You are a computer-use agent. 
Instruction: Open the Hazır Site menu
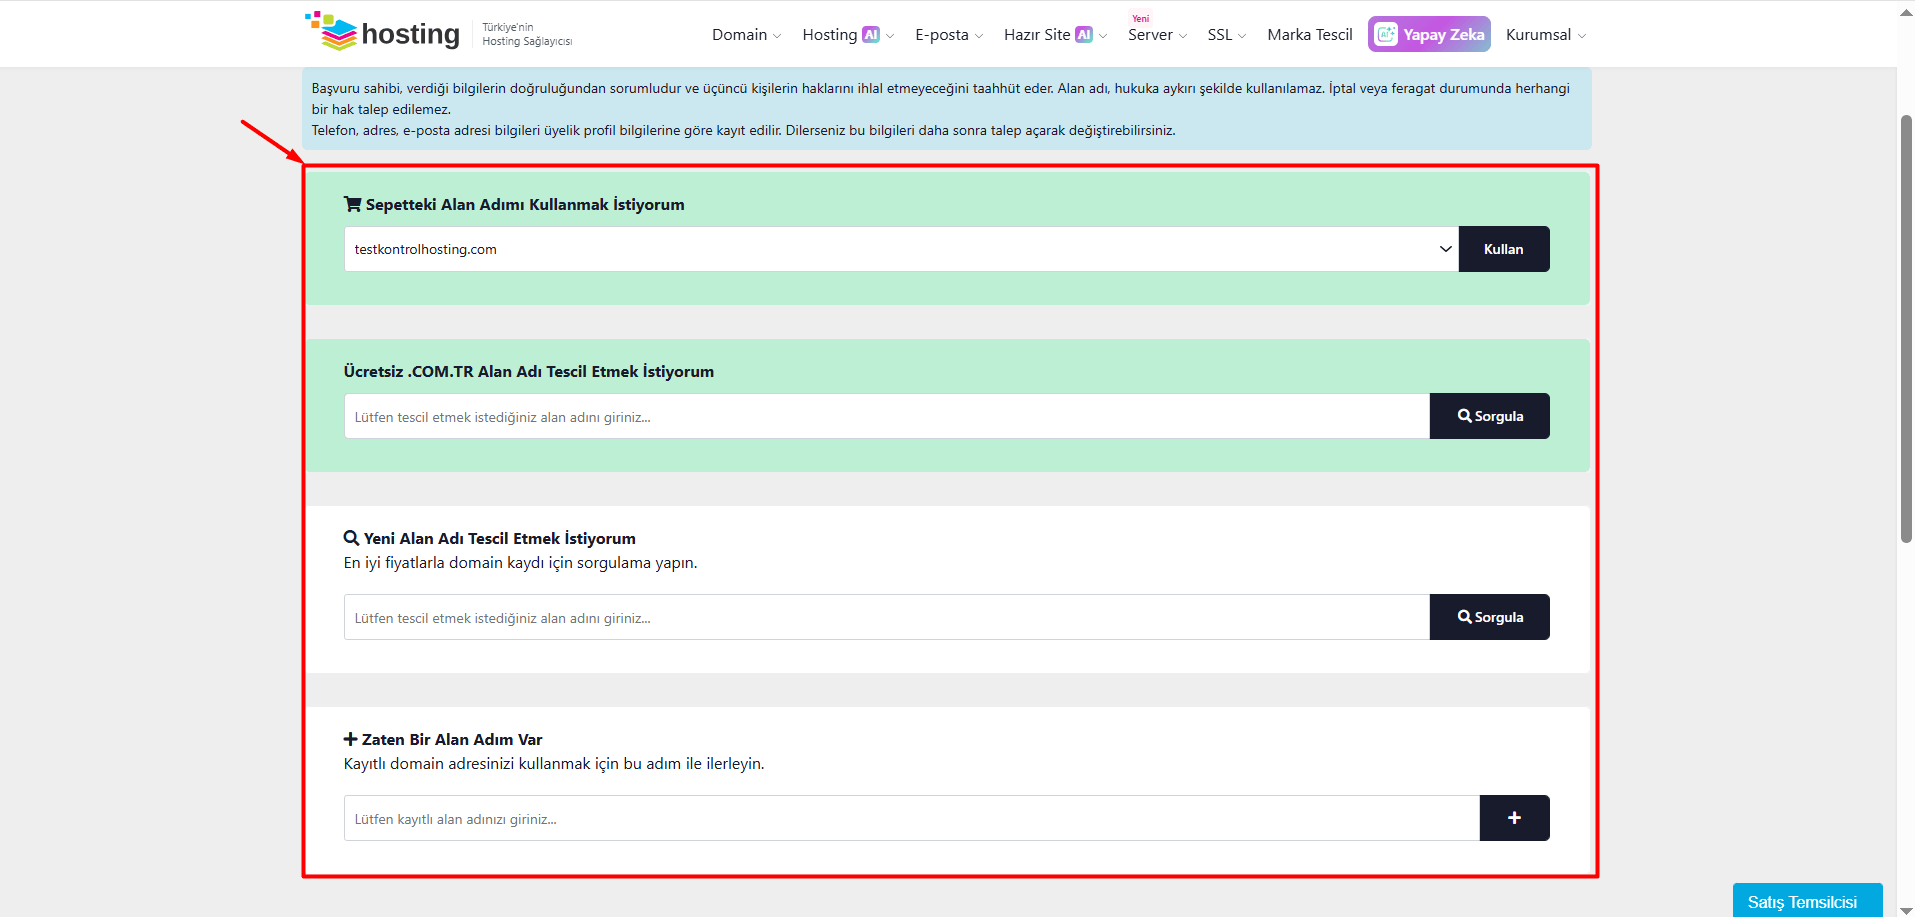tap(1055, 35)
